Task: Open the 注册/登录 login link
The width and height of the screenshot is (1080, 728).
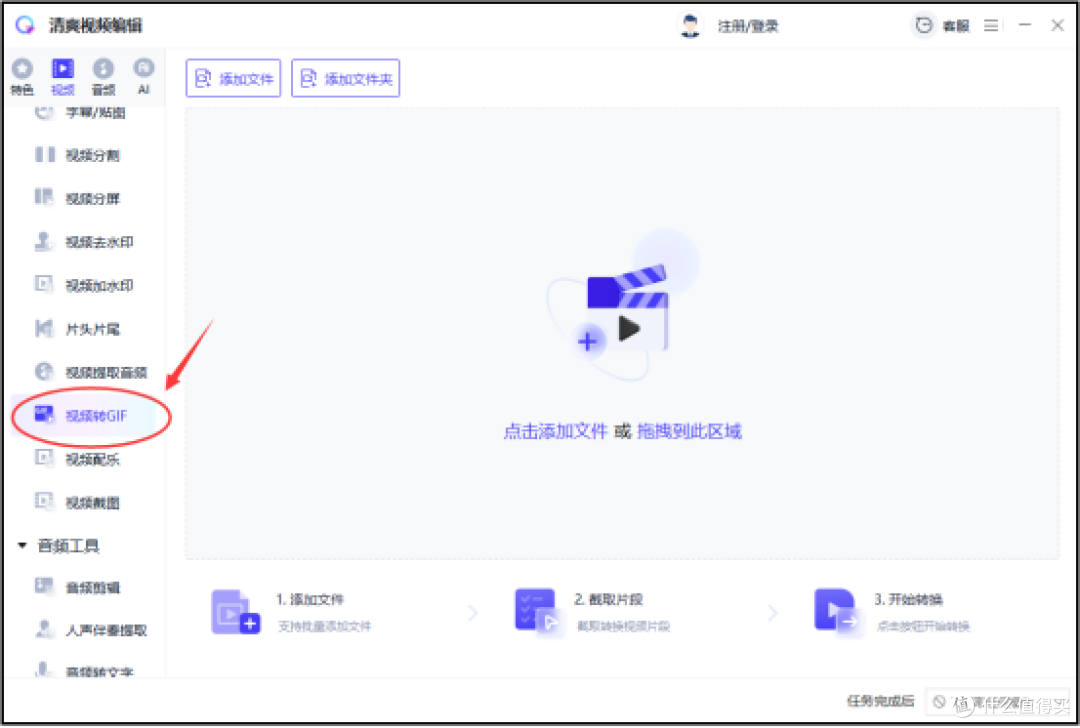Action: pyautogui.click(x=748, y=26)
